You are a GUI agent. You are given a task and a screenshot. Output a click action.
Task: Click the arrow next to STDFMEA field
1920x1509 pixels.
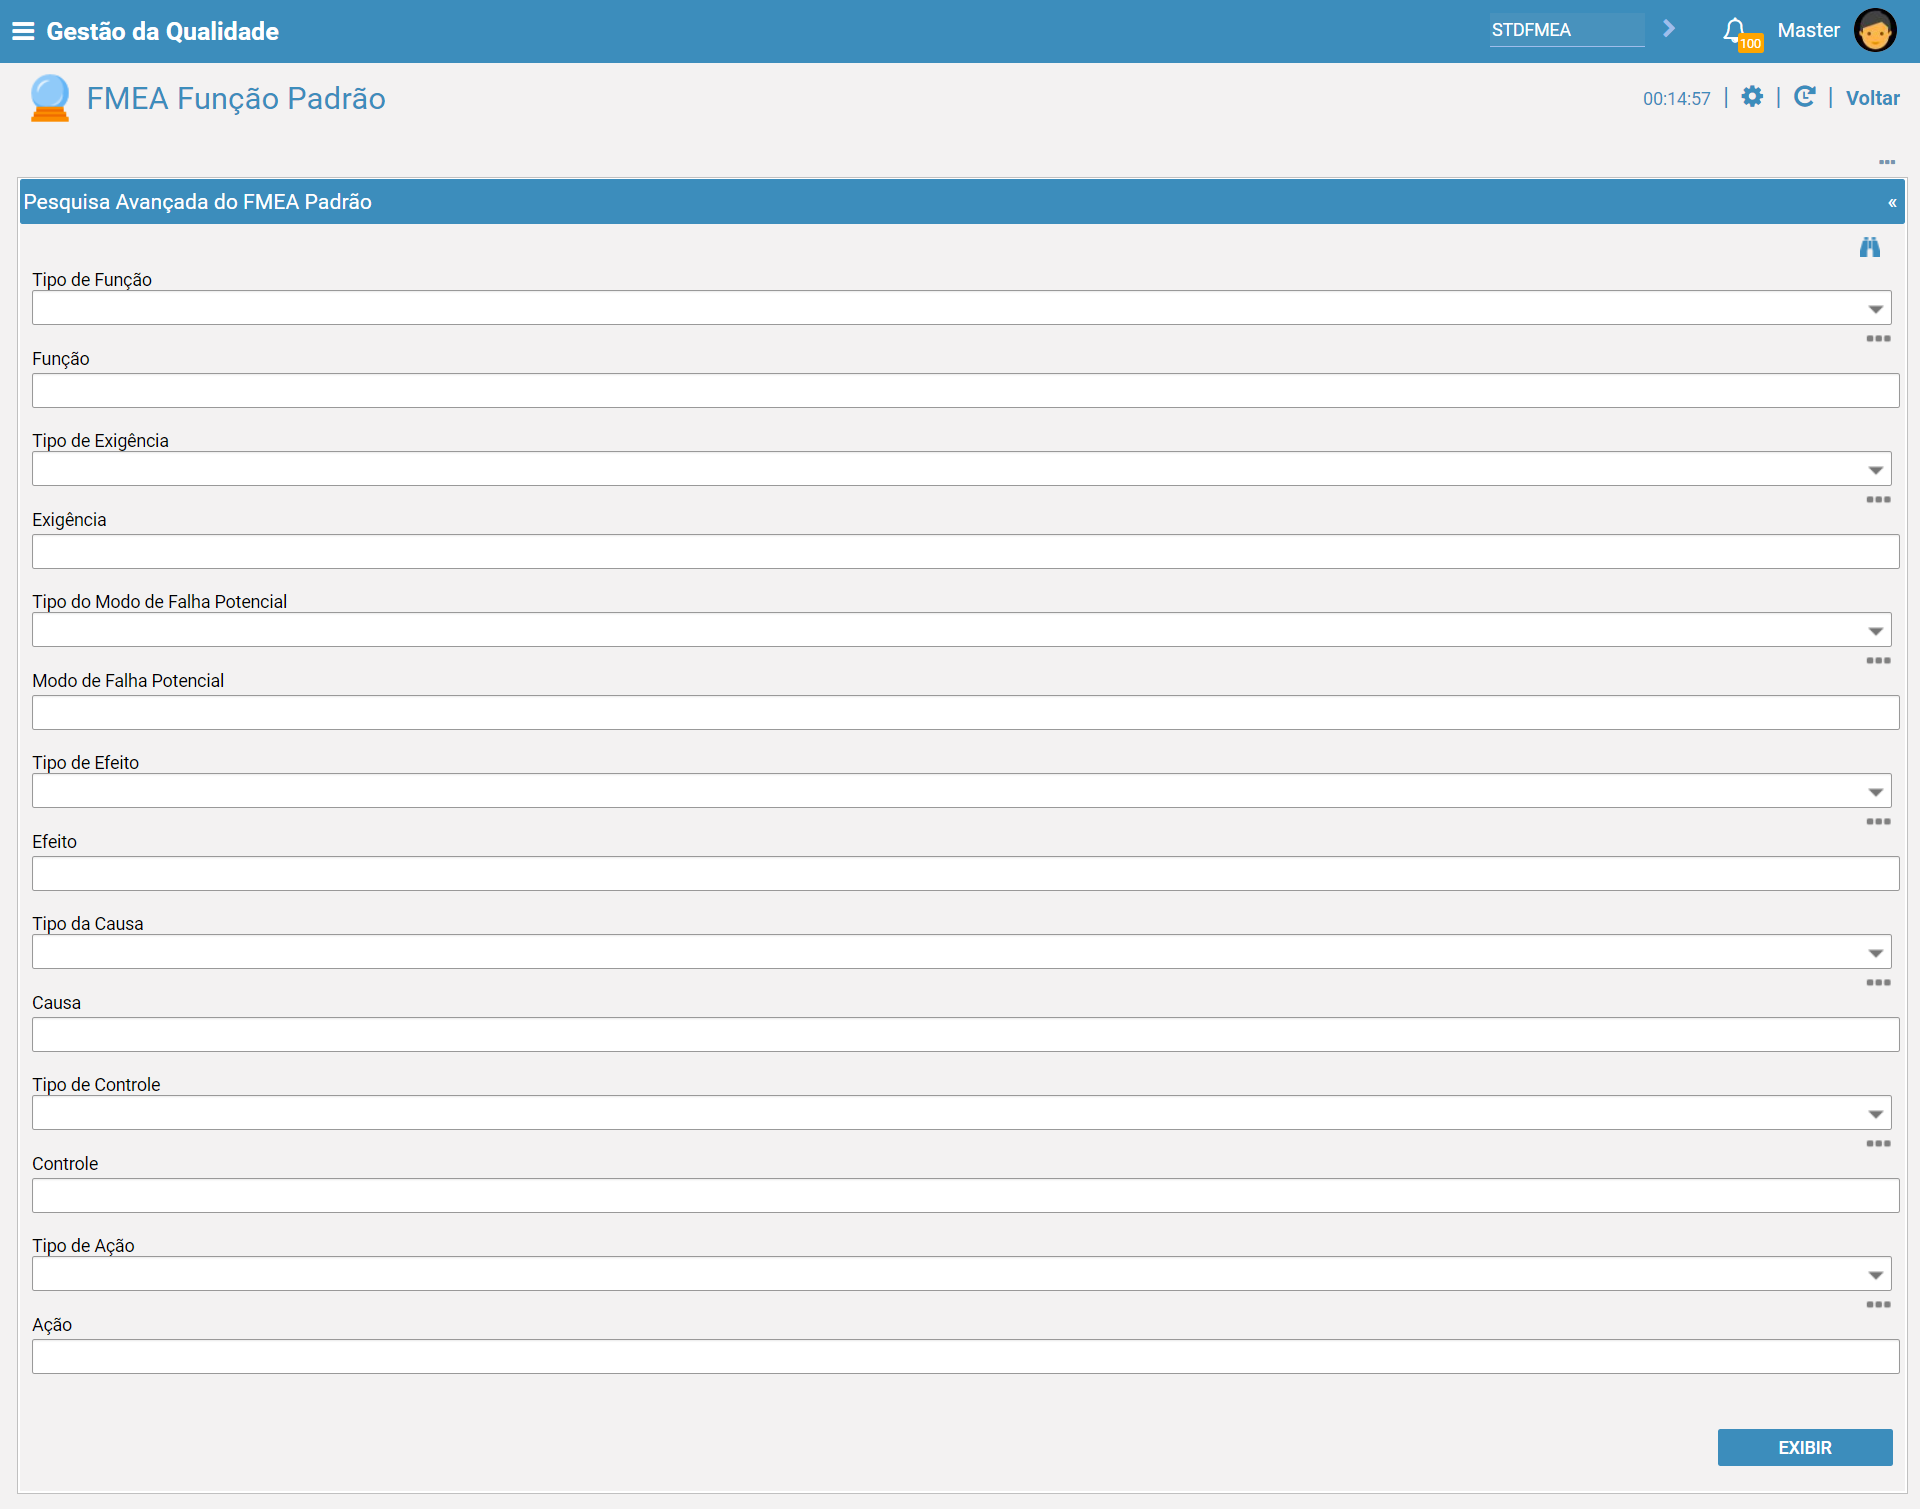point(1669,29)
